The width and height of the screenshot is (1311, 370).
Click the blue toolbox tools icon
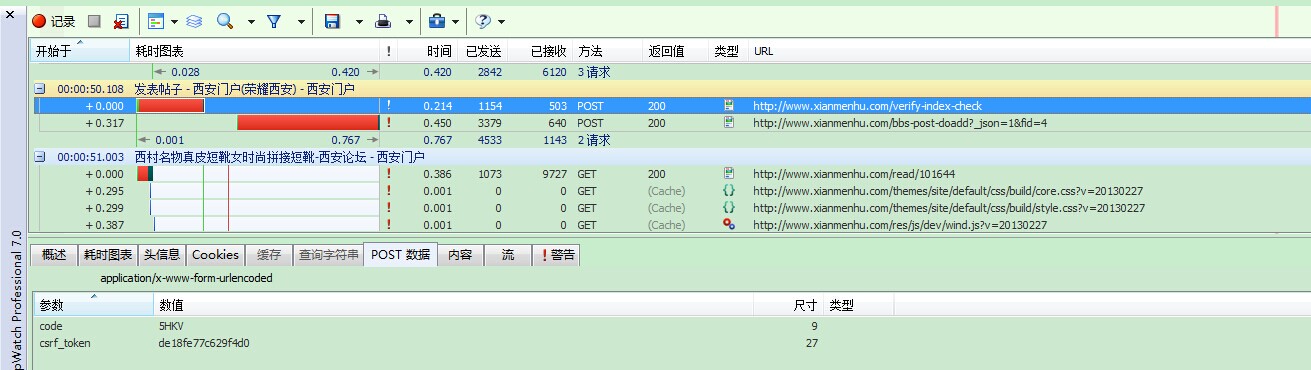click(438, 20)
